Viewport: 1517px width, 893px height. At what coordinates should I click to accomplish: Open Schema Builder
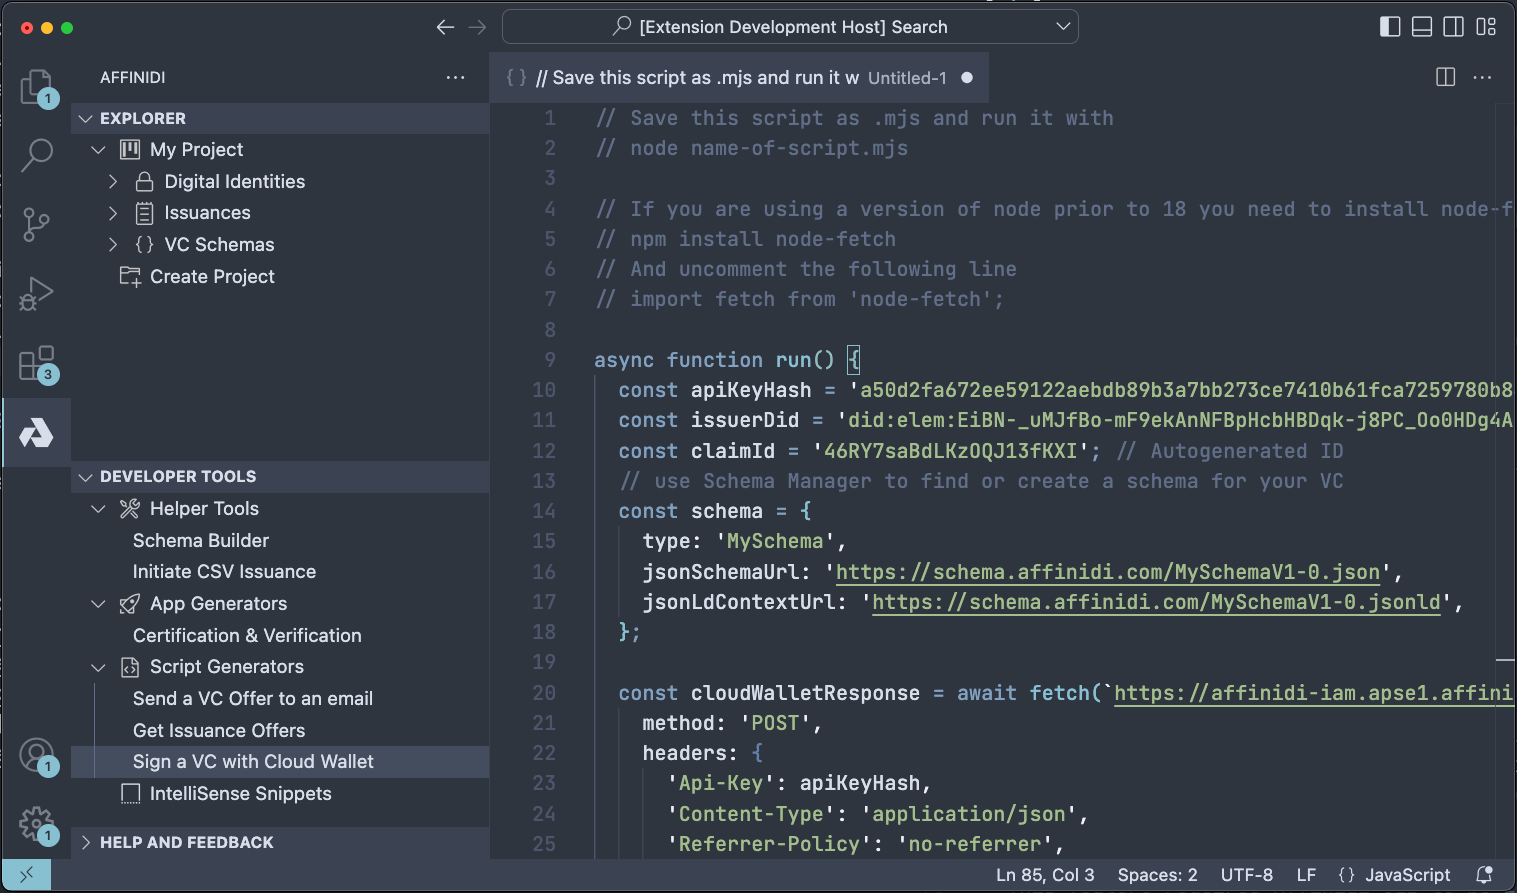coord(201,541)
